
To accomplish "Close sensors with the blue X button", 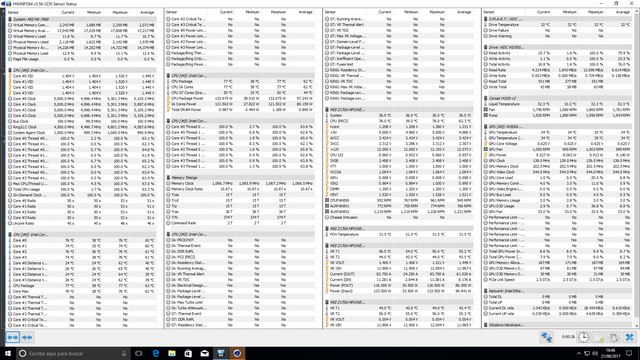I will pyautogui.click(x=629, y=337).
